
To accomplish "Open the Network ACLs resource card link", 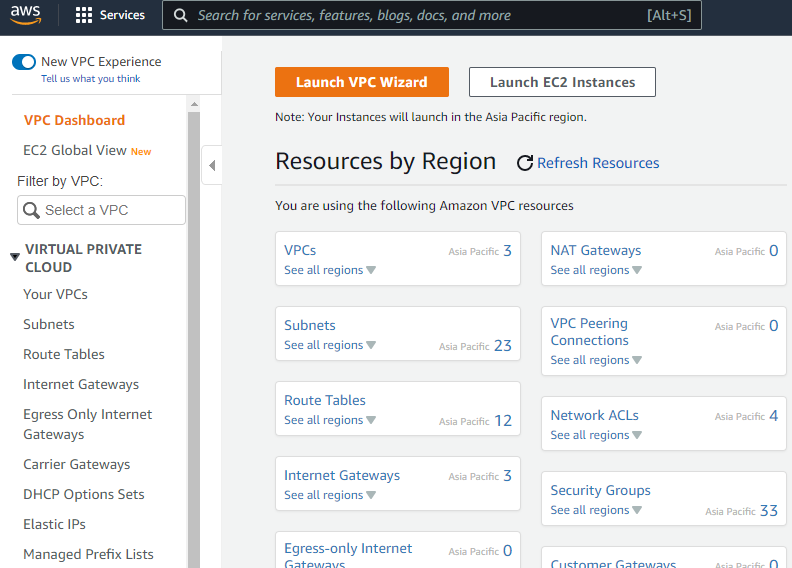I will [595, 415].
